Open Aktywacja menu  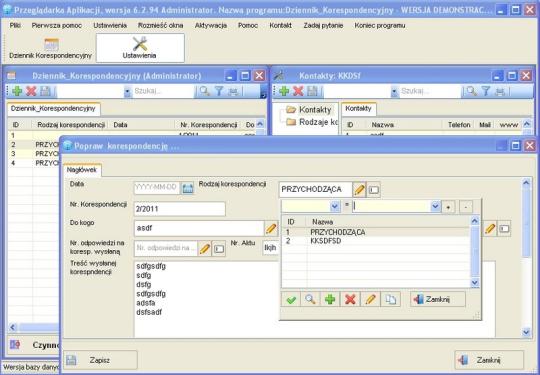[x=211, y=25]
